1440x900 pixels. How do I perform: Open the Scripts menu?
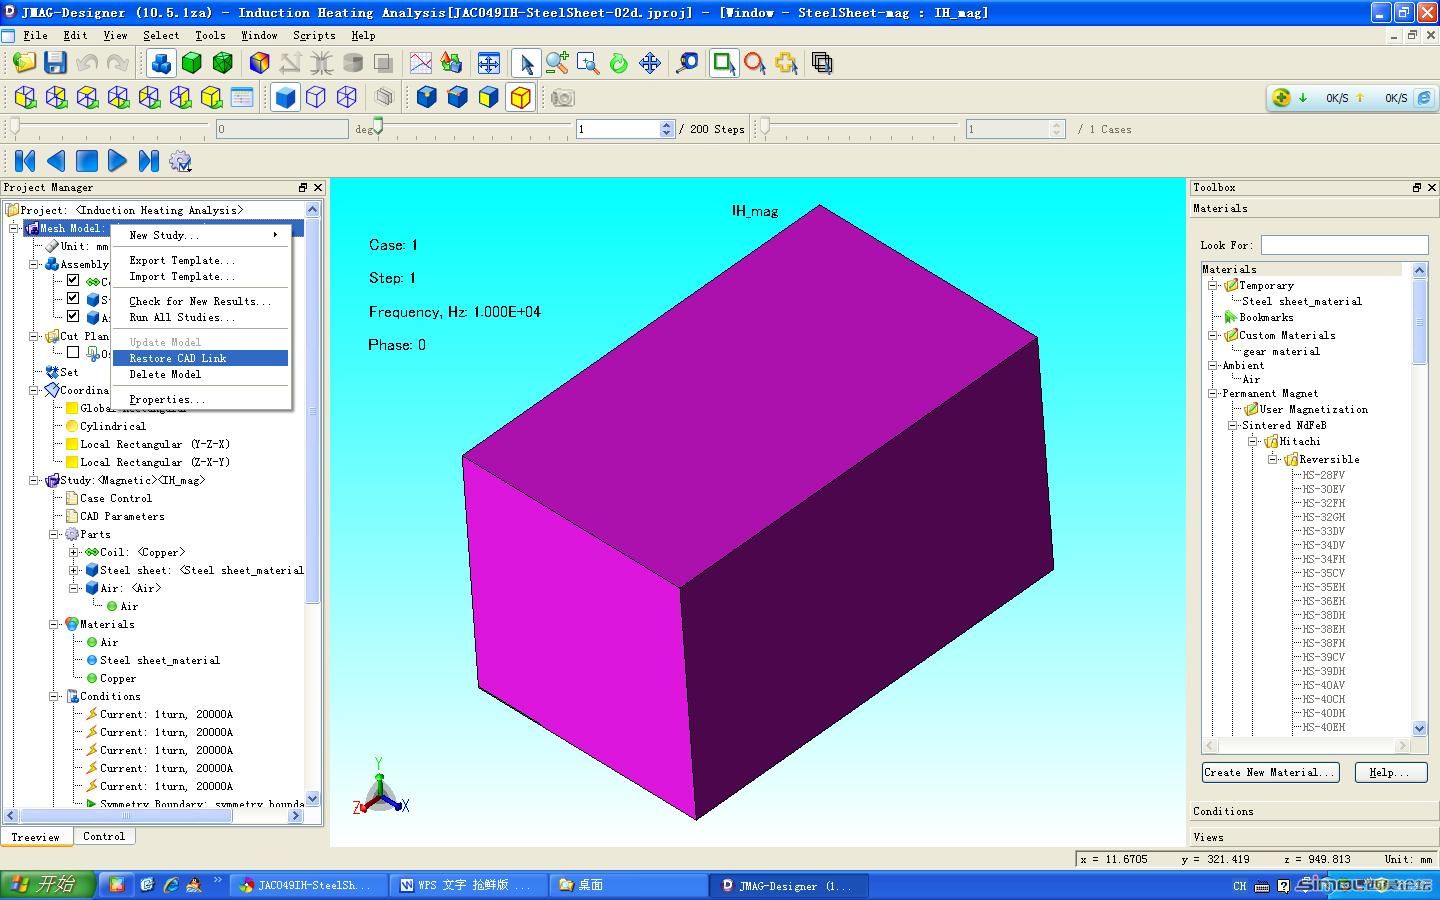tap(314, 35)
